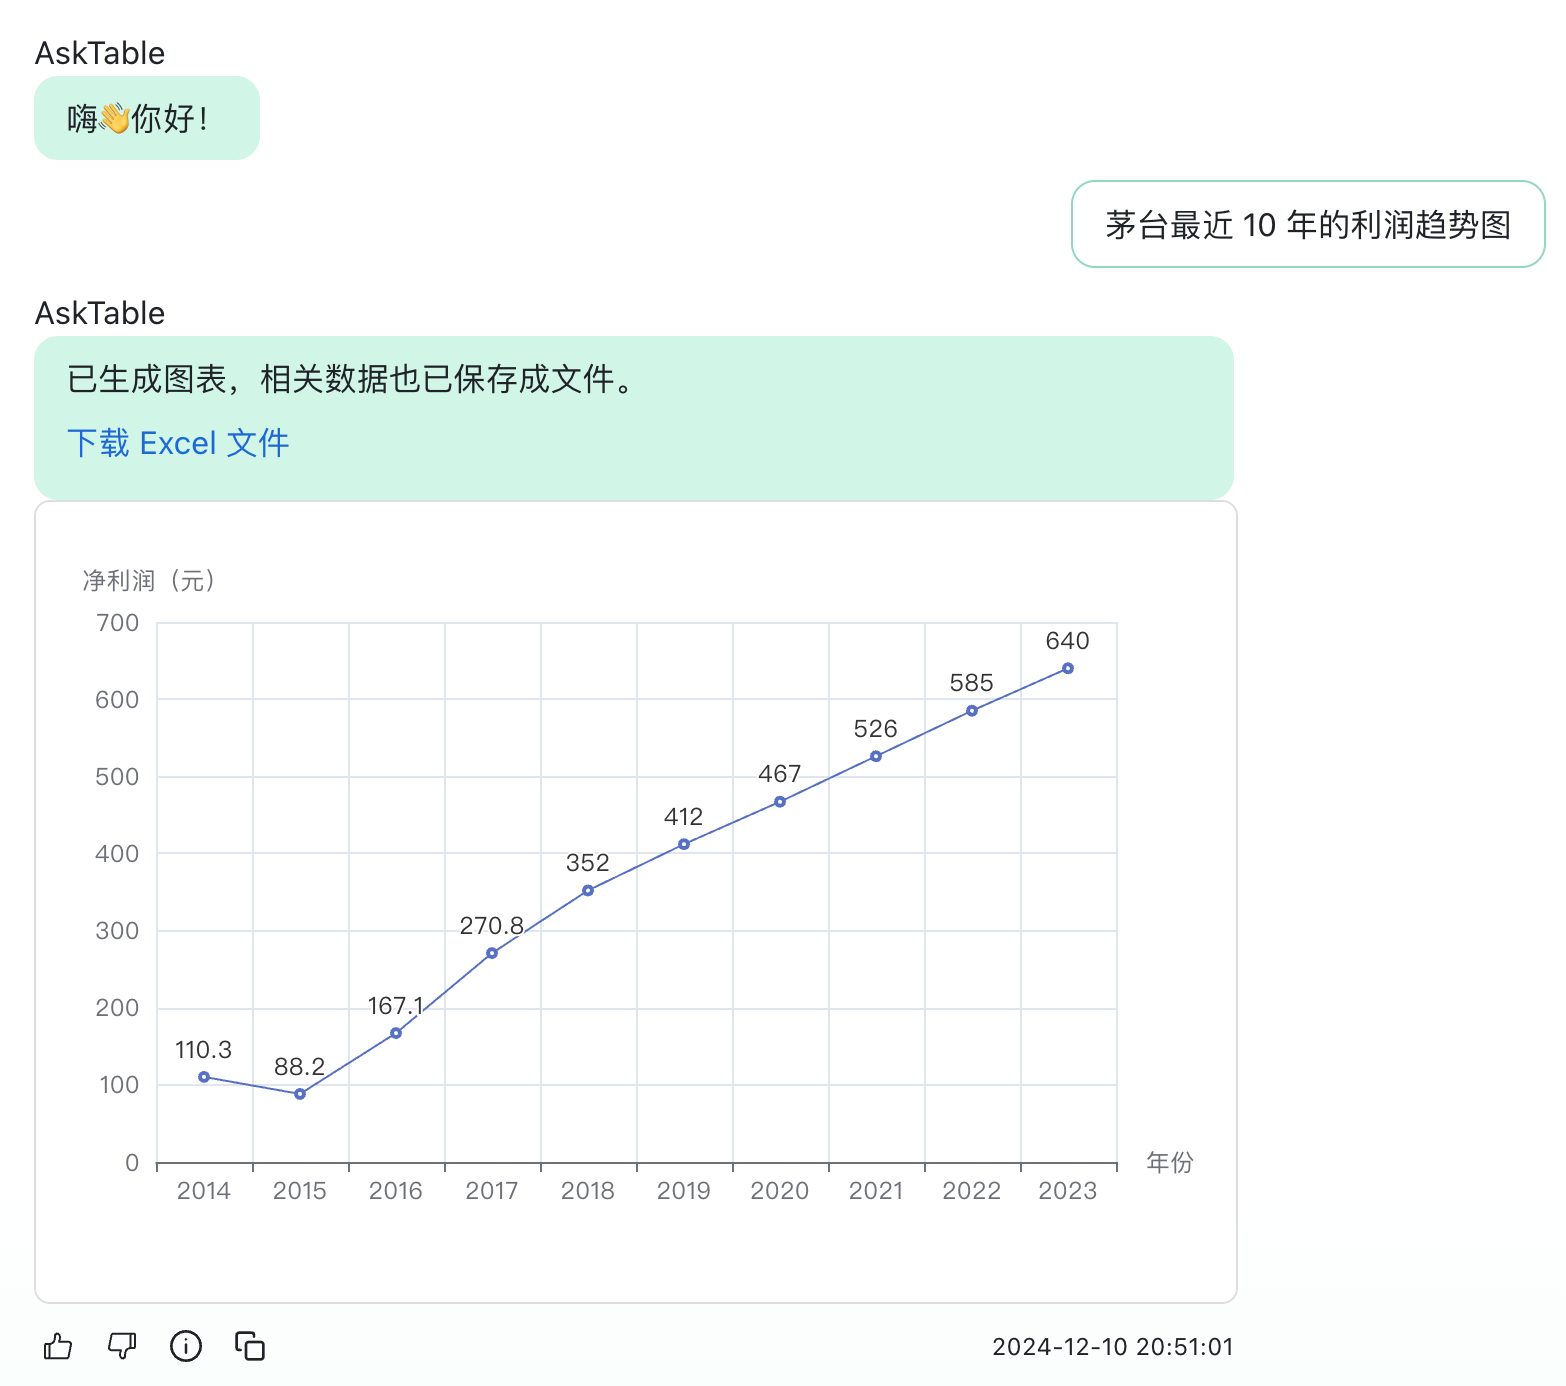This screenshot has height=1386, width=1566.
Task: Select the 2017 data point labeled 270.8
Action: click(492, 953)
